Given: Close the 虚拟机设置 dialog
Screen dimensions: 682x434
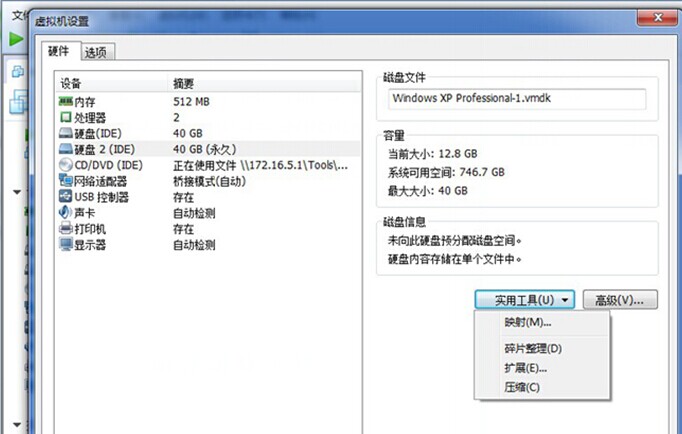Looking at the screenshot, I should pyautogui.click(x=657, y=17).
